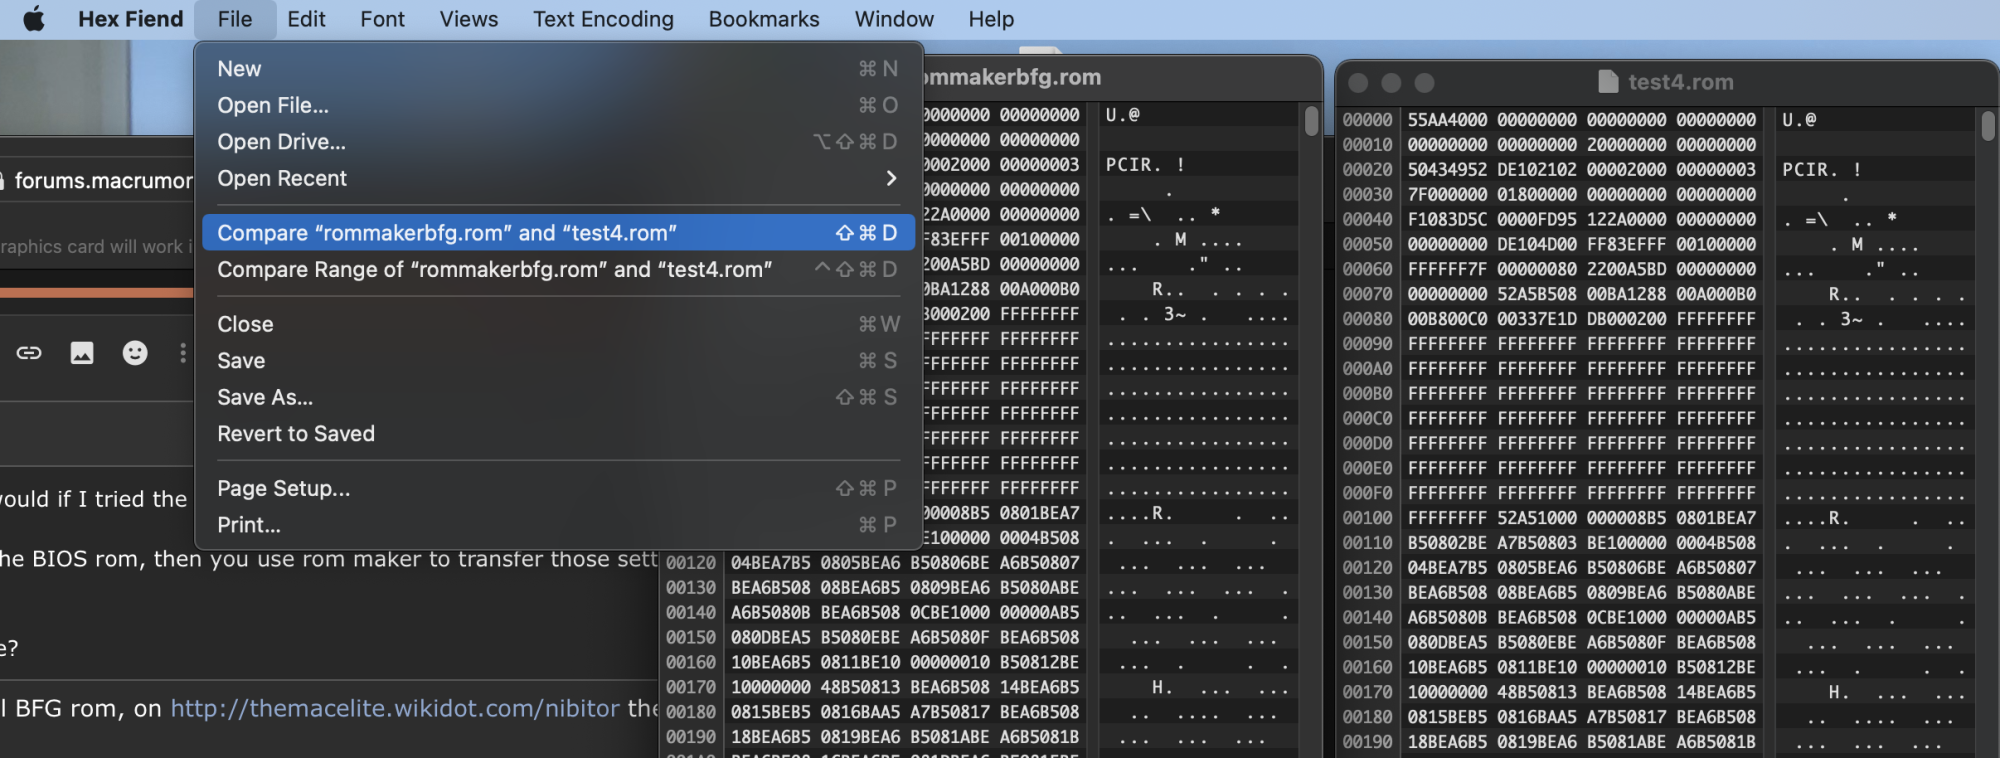Click hex bytes 0815BEB5 in rommakerbfg.rom
The height and width of the screenshot is (758, 2000).
[x=770, y=712]
